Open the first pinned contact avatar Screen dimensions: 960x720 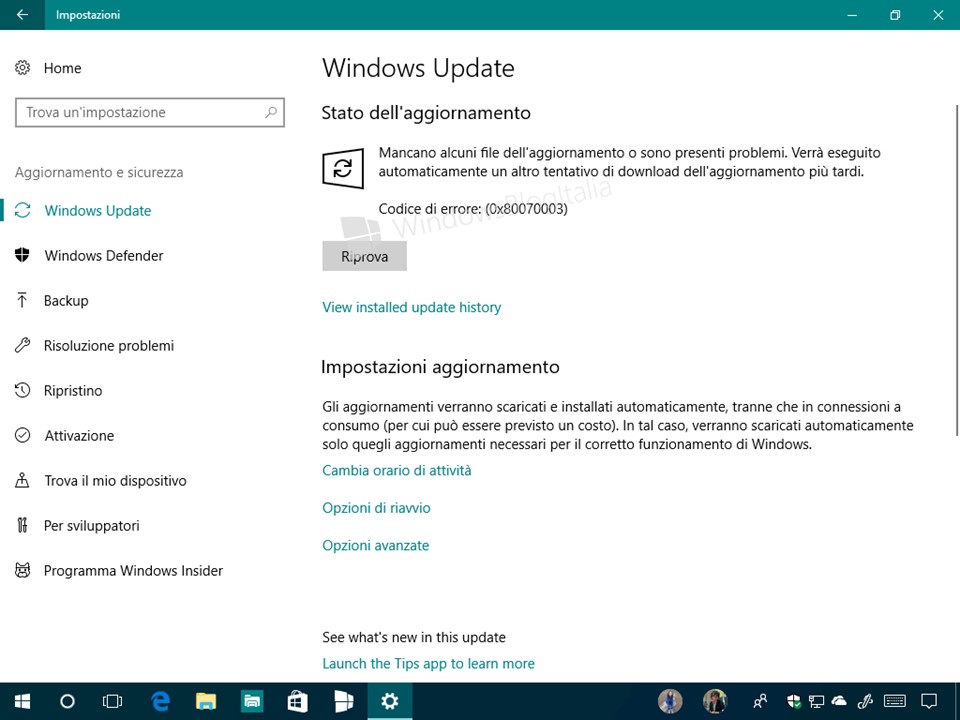670,701
